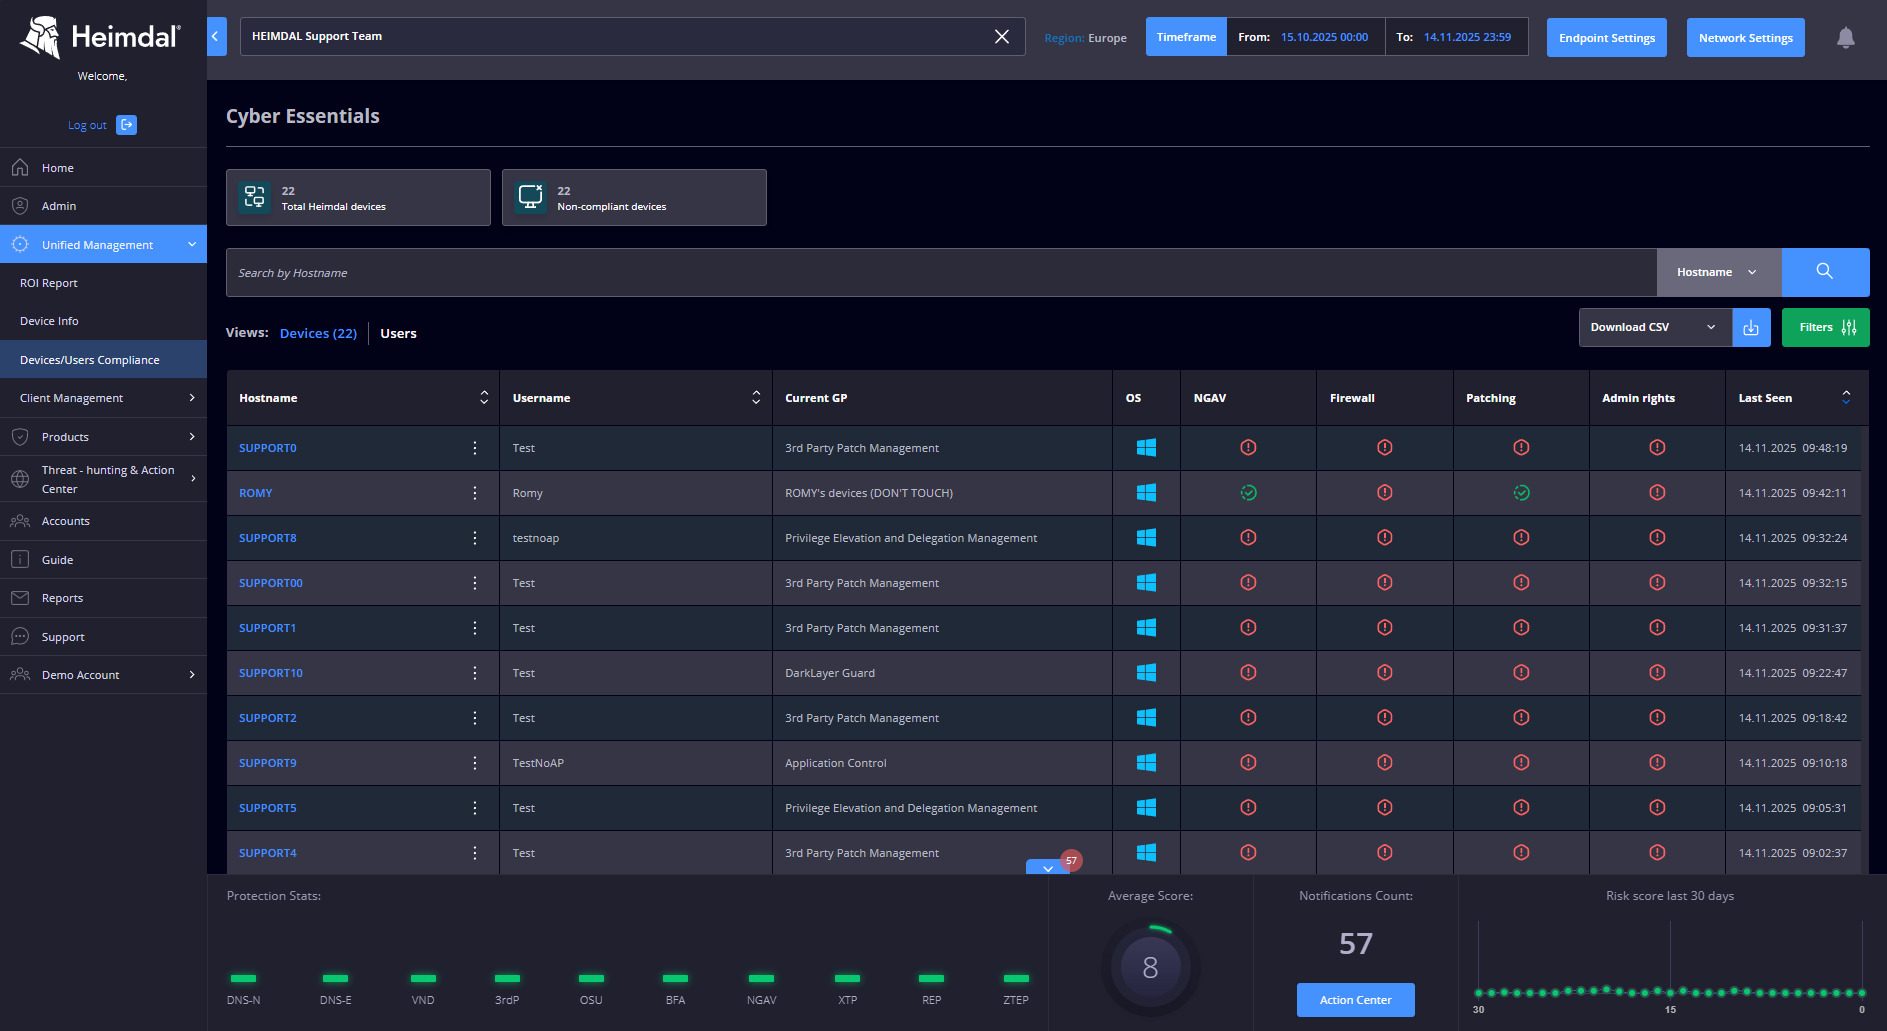
Task: Click the search magnifier button
Action: (1825, 272)
